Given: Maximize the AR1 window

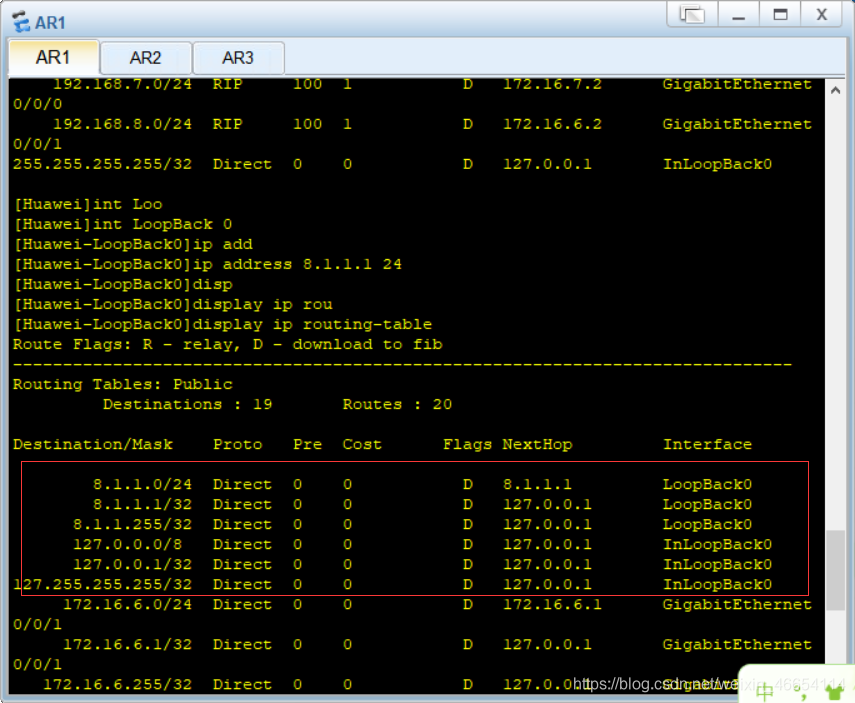Looking at the screenshot, I should tap(780, 14).
